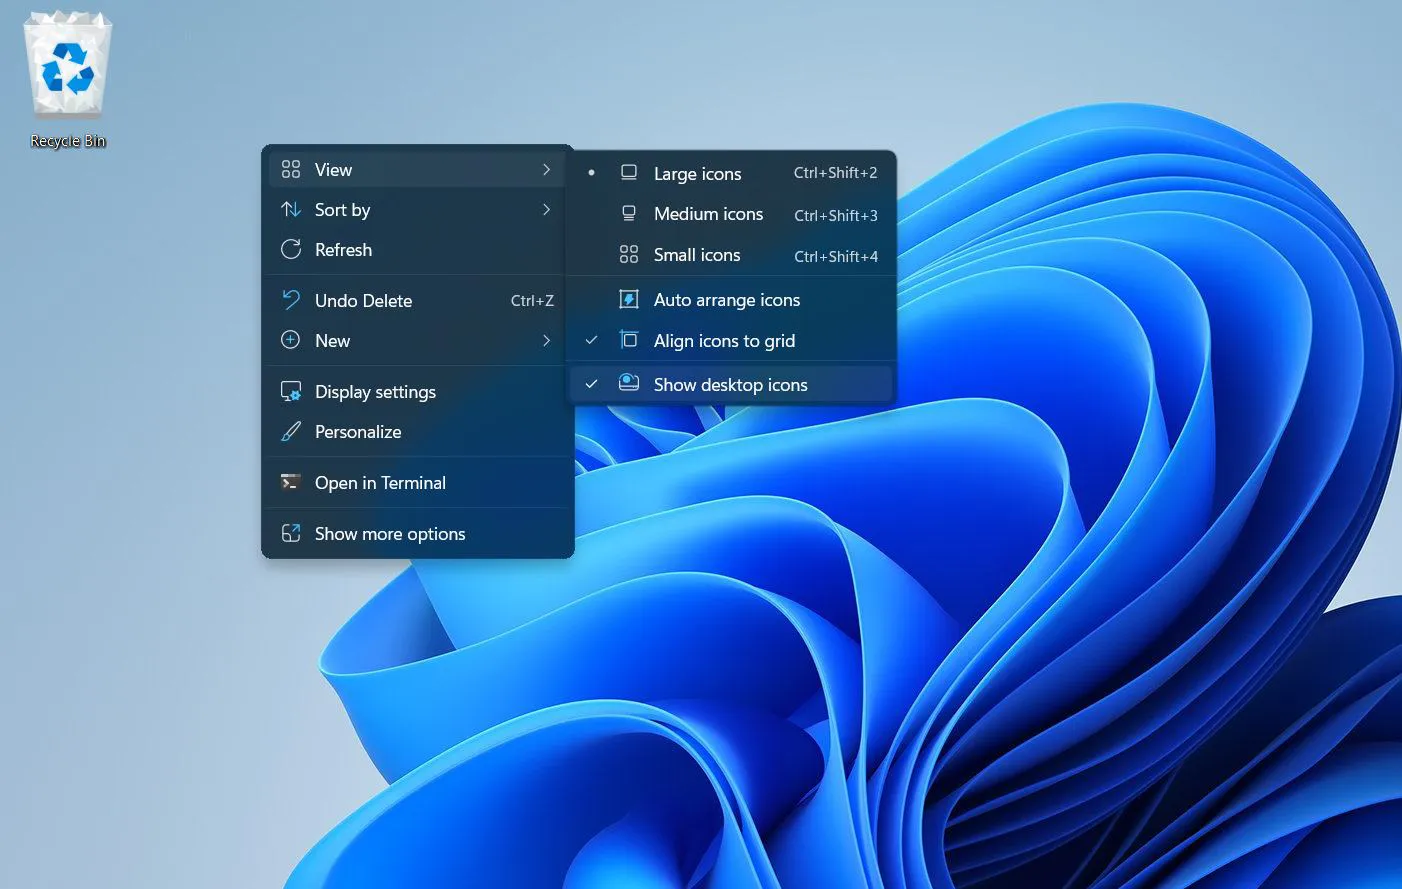This screenshot has height=889, width=1402.
Task: Click Show more options
Action: 390,533
